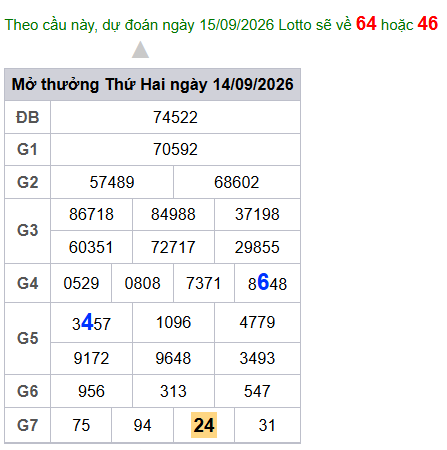Click the G3 number 37198
Viewport: 447px width, 450px height.
click(257, 214)
